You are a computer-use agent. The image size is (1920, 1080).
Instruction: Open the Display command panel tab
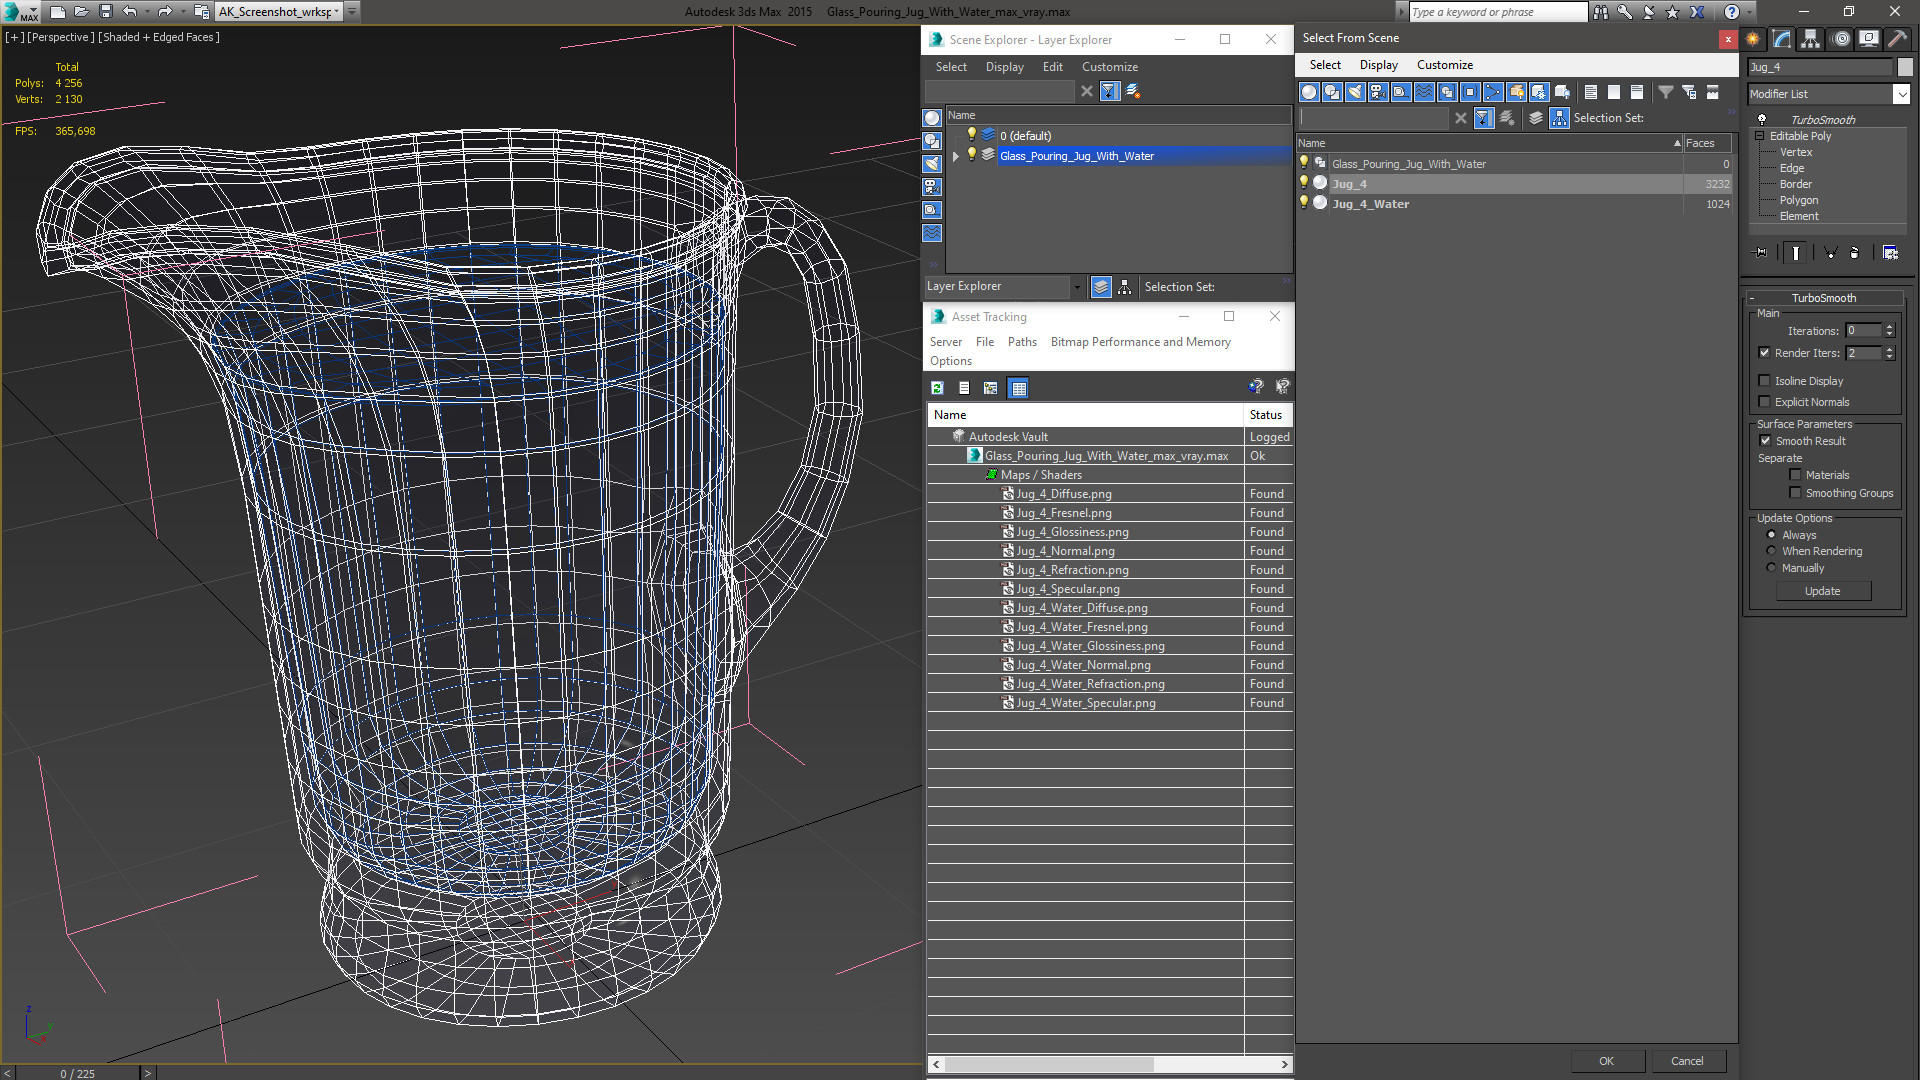[1868, 39]
